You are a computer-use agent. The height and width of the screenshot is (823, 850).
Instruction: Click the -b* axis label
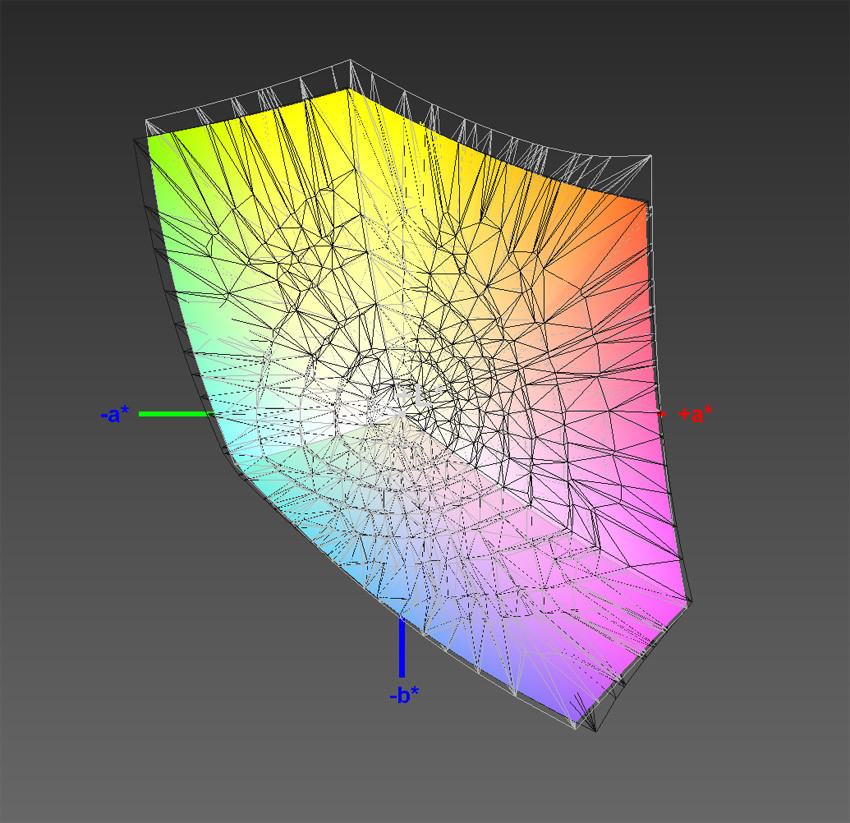tap(404, 695)
